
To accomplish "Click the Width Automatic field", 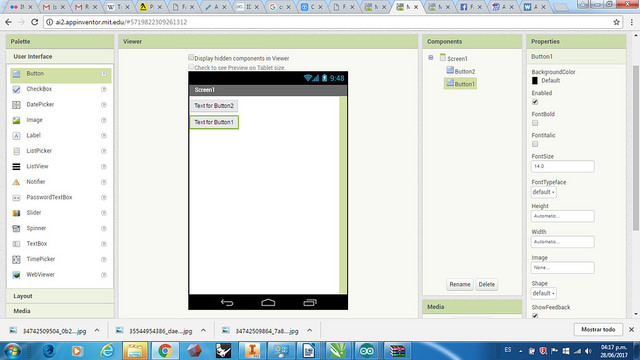I will [562, 242].
